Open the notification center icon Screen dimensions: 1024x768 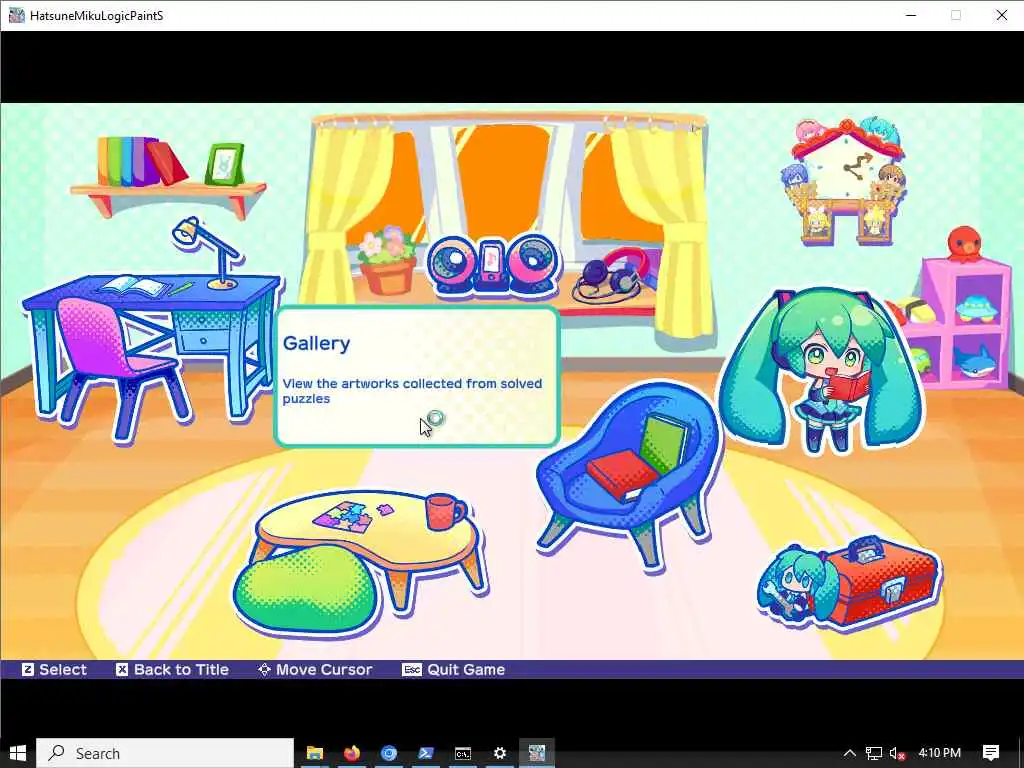click(x=991, y=753)
